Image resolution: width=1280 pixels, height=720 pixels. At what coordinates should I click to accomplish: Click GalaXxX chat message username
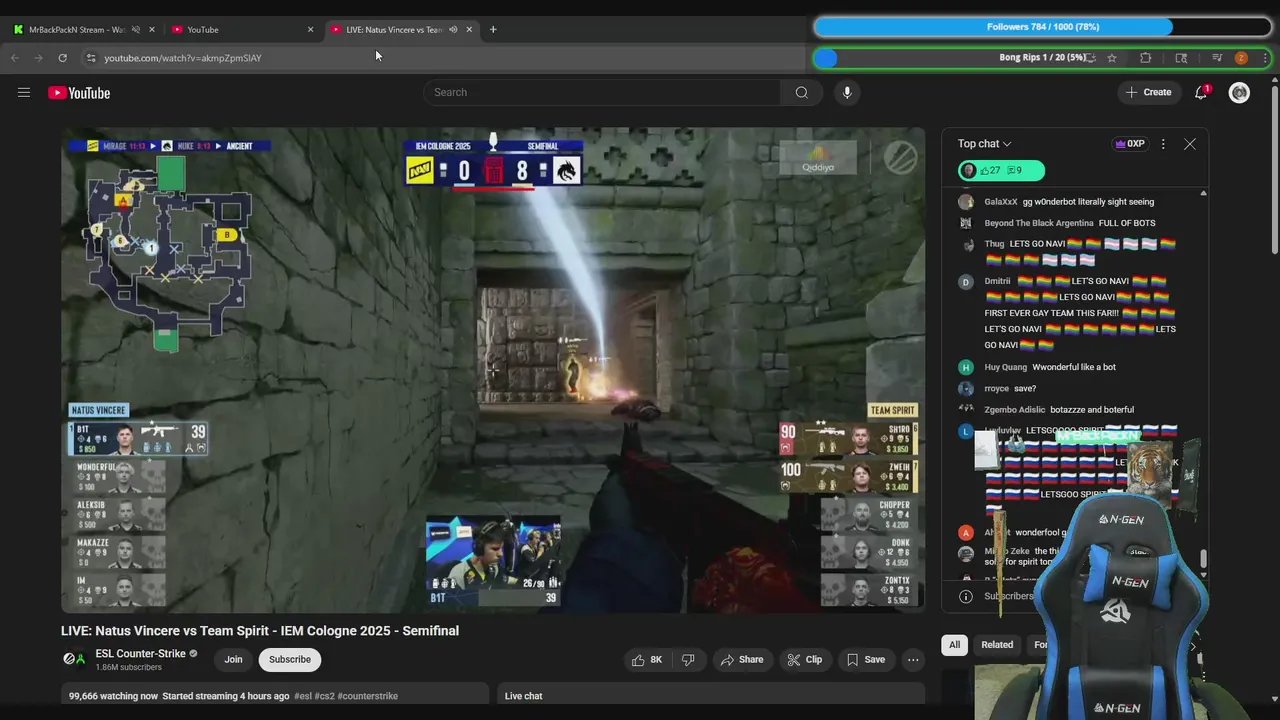(1000, 202)
